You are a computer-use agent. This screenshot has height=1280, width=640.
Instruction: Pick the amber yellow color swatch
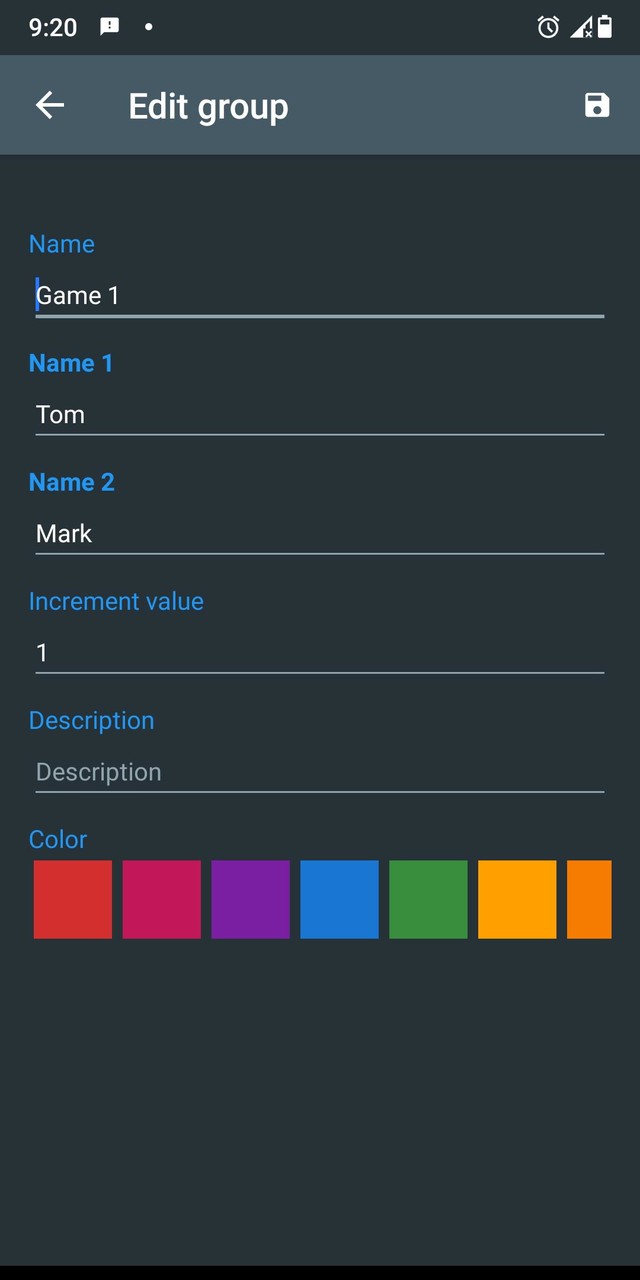coord(517,899)
